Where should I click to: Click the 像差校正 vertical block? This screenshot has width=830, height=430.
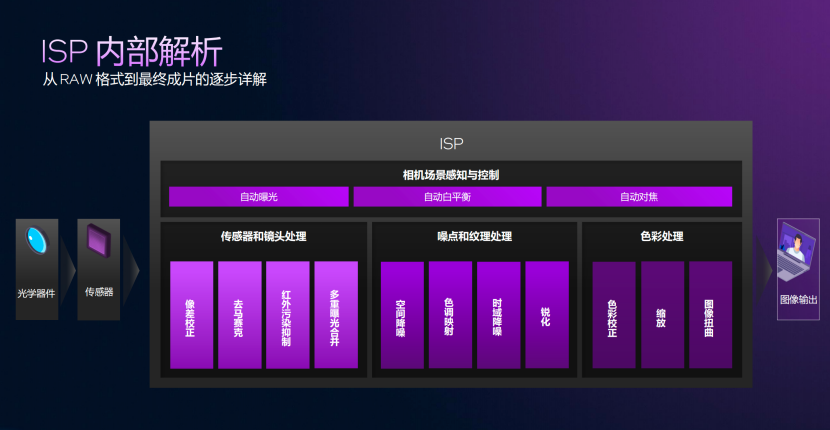tap(191, 315)
